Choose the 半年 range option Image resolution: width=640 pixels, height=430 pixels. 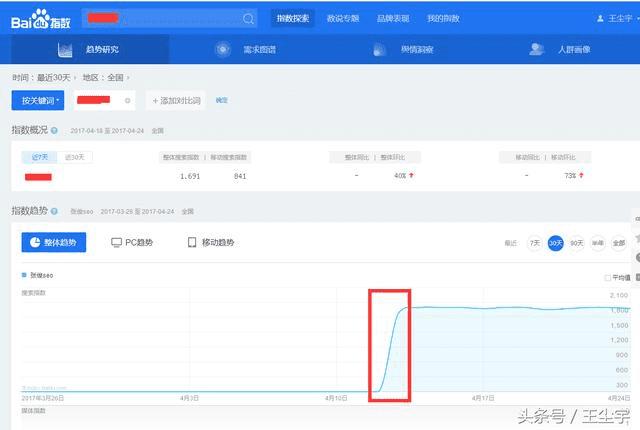tap(598, 243)
